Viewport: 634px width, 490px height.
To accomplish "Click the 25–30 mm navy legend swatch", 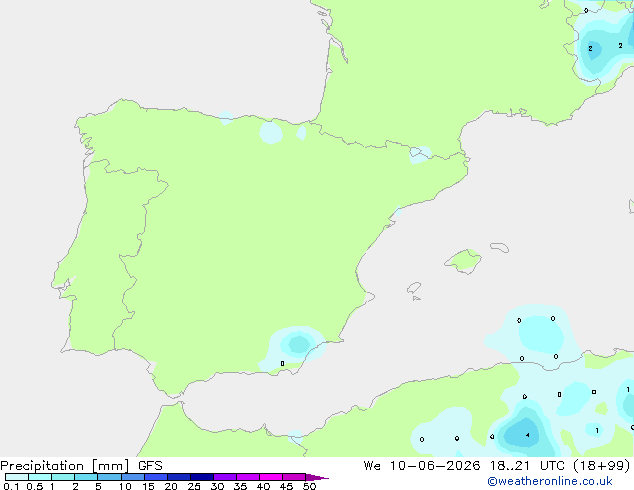I will (202, 477).
